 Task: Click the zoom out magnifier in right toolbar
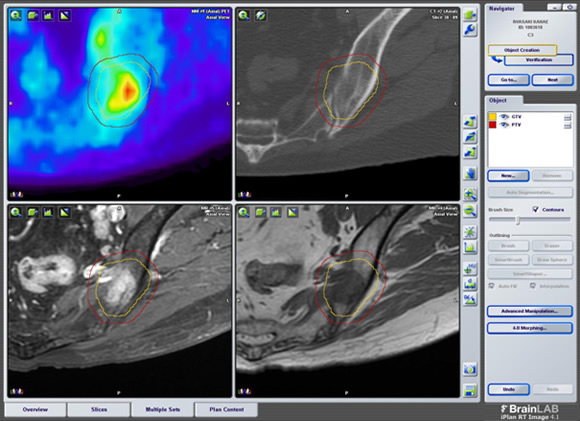pyautogui.click(x=470, y=211)
